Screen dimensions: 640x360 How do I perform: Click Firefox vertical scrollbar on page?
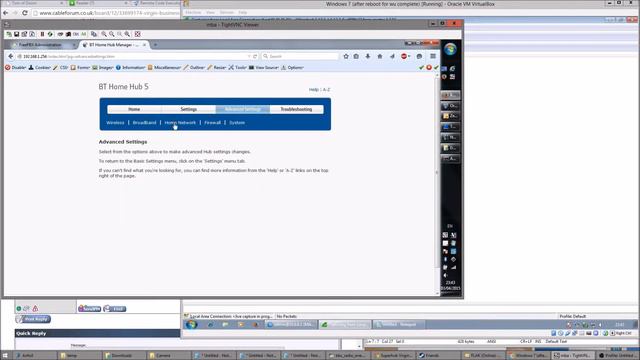[x=438, y=184]
